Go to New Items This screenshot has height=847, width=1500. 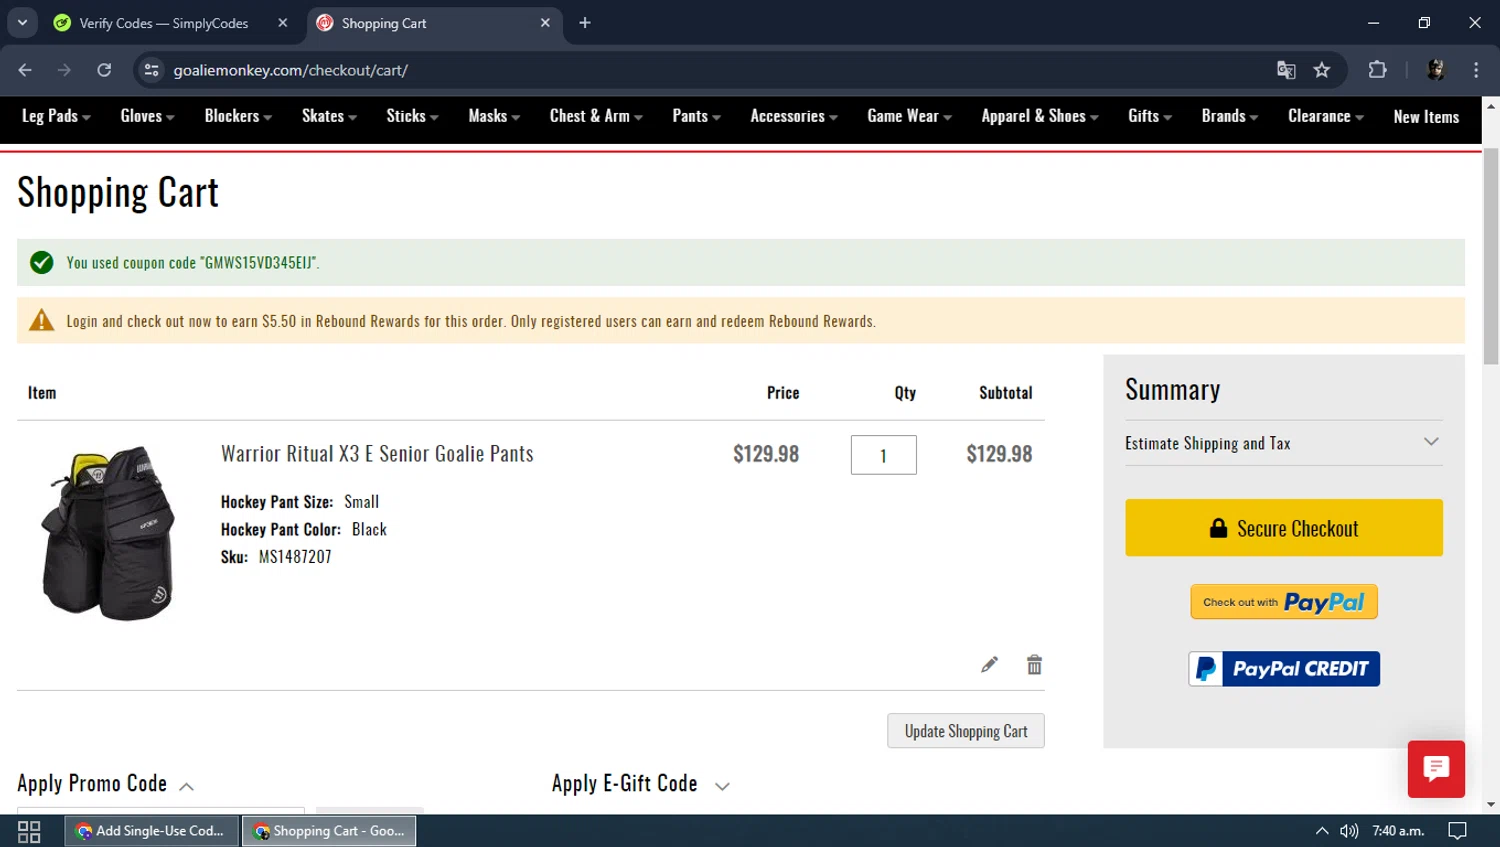pyautogui.click(x=1426, y=117)
